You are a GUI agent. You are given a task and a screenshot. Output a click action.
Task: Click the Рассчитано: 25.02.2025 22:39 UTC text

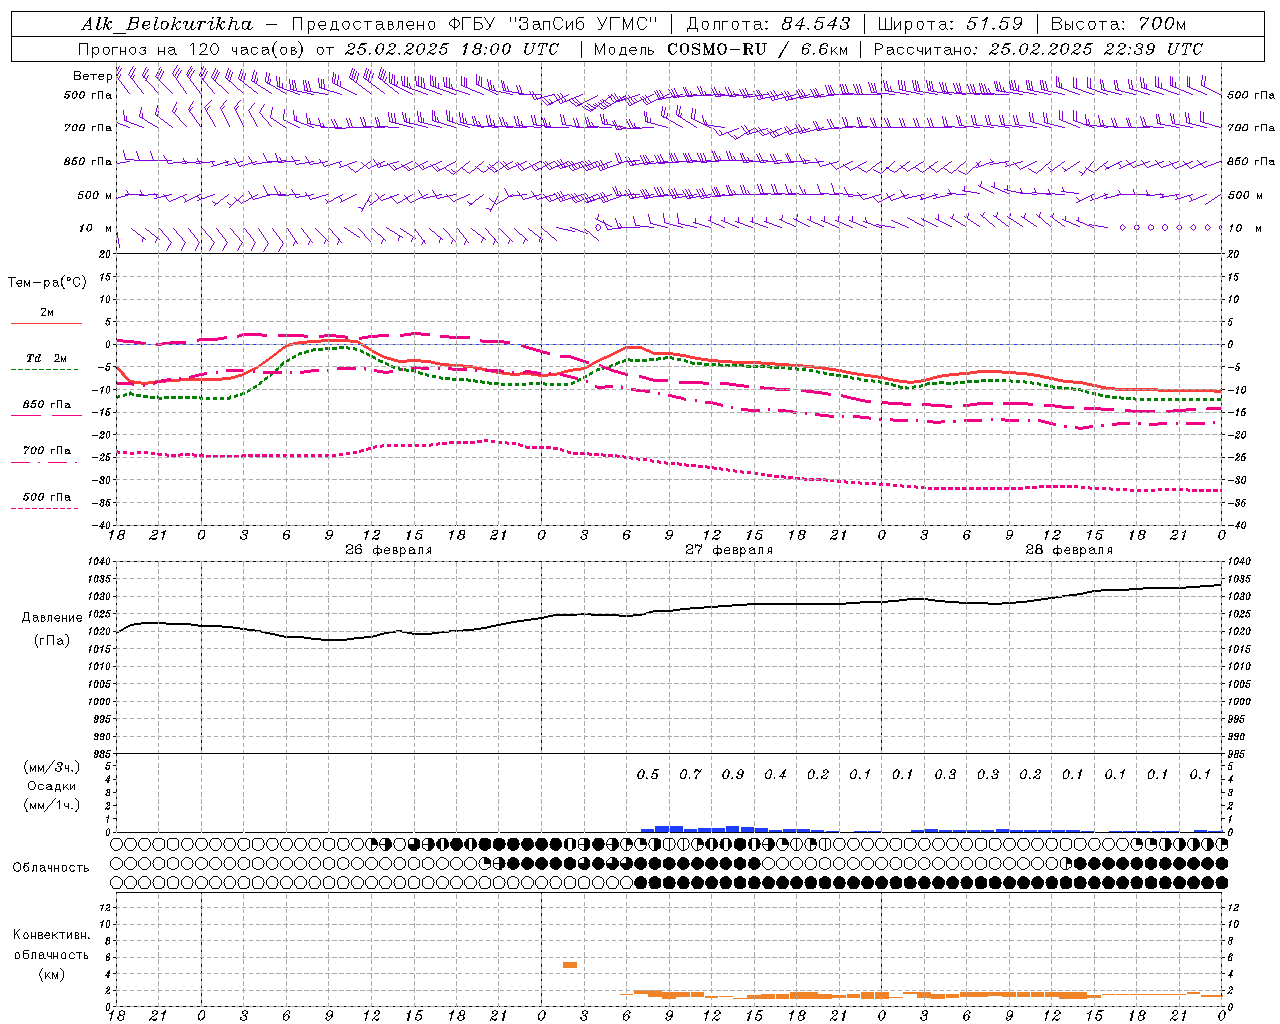pos(1037,49)
